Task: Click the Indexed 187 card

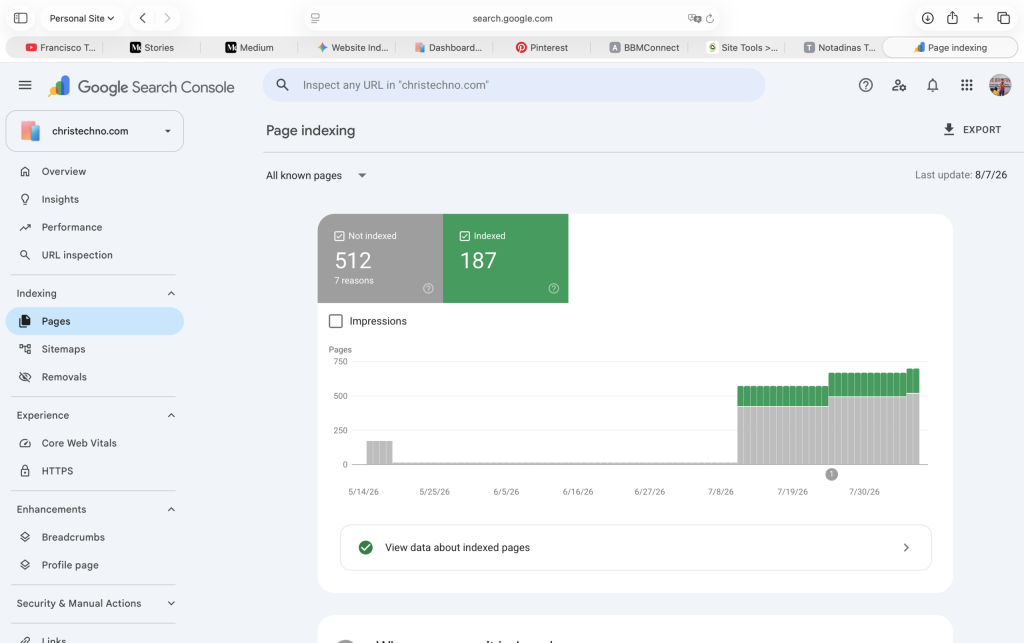Action: [x=505, y=259]
